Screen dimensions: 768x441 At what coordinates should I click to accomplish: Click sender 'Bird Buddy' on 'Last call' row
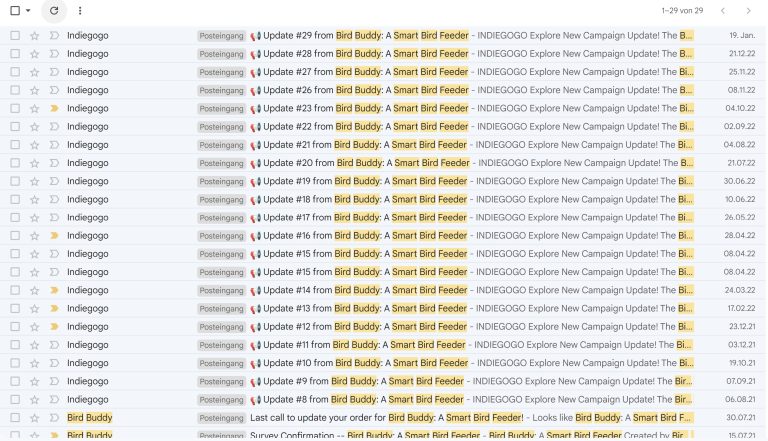coord(90,417)
